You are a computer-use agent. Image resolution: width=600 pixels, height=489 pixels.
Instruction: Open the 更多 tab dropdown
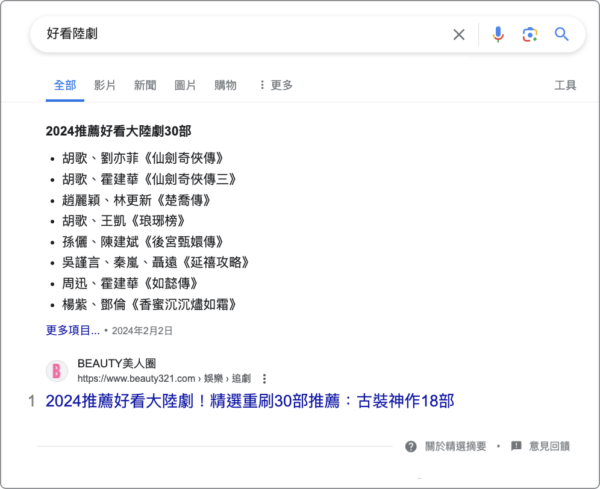276,85
